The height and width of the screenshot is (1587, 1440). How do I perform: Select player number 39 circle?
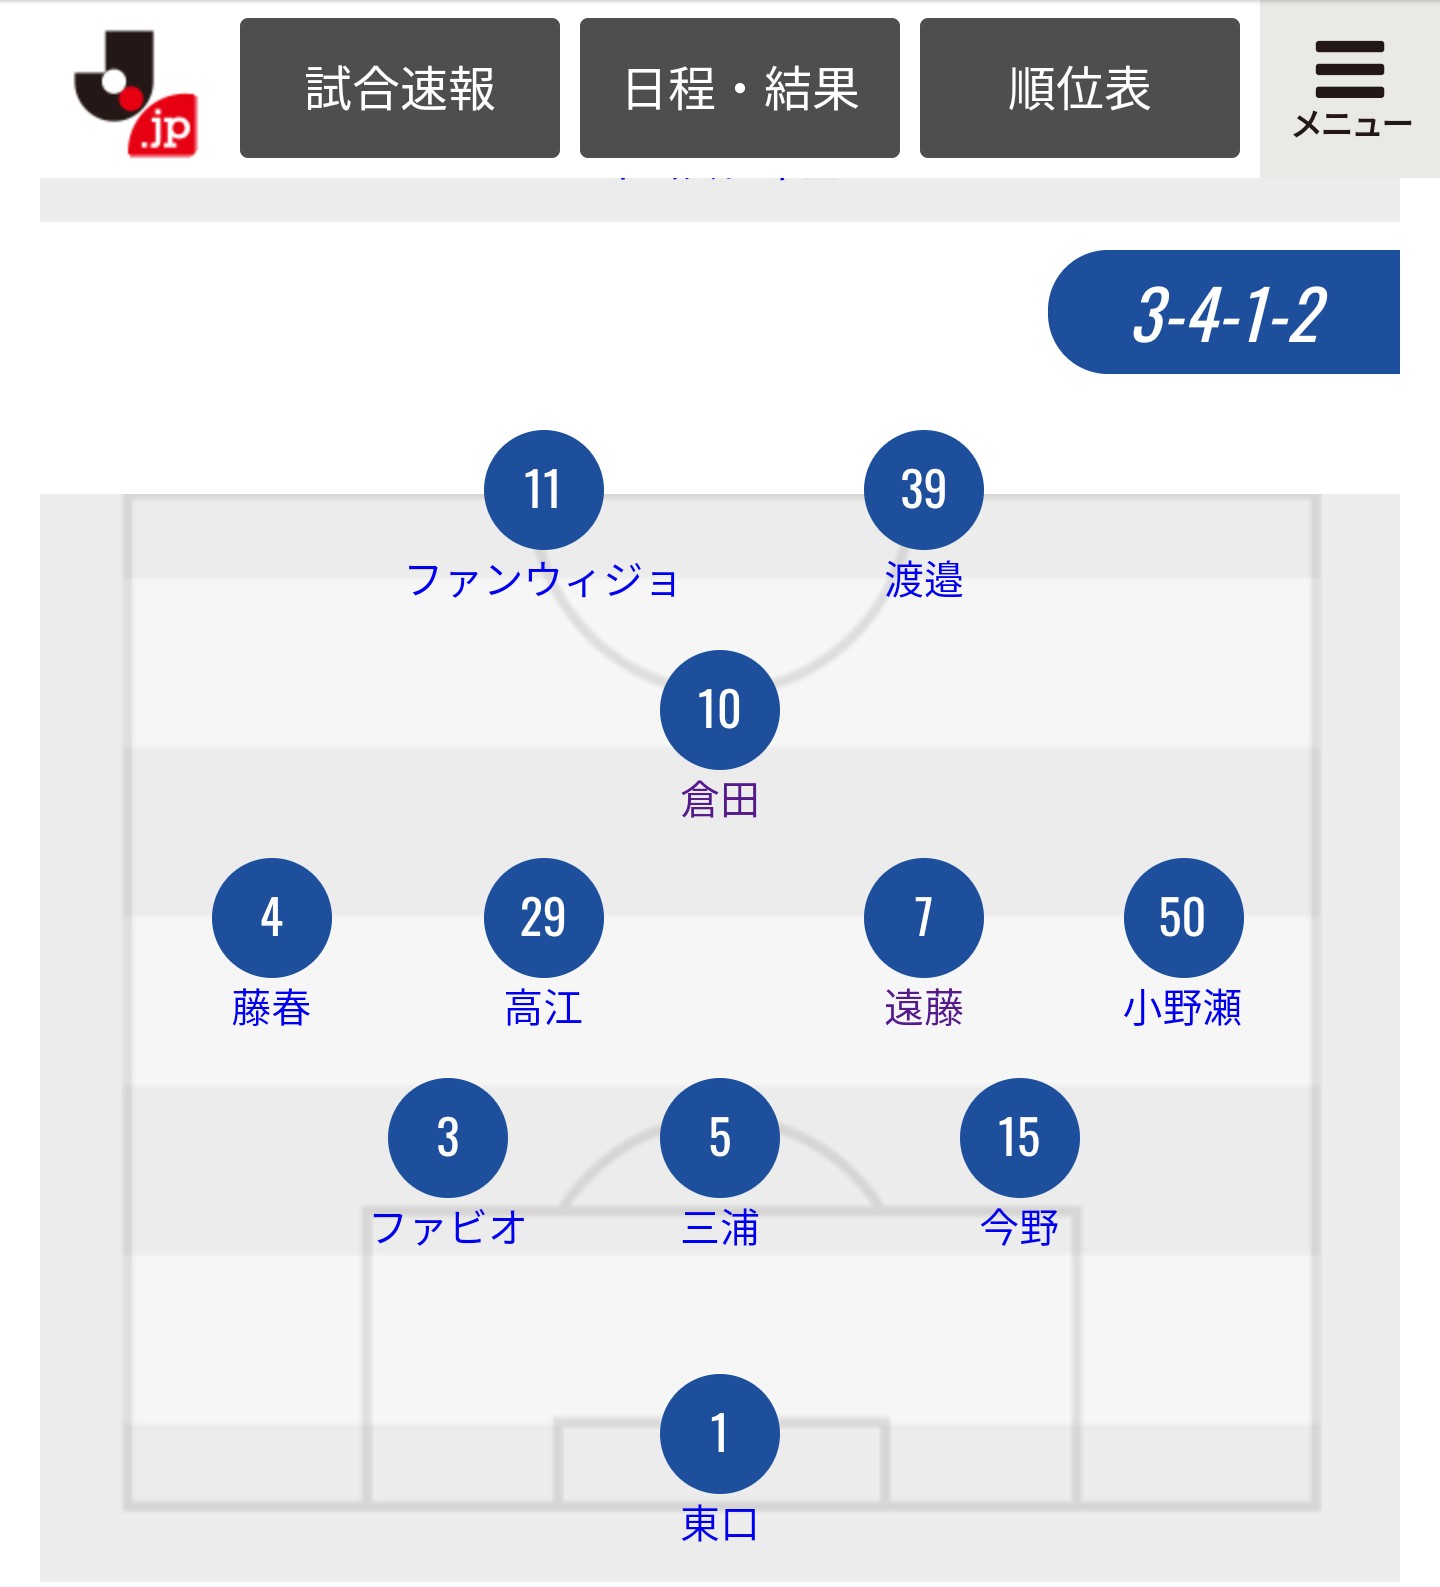click(923, 490)
